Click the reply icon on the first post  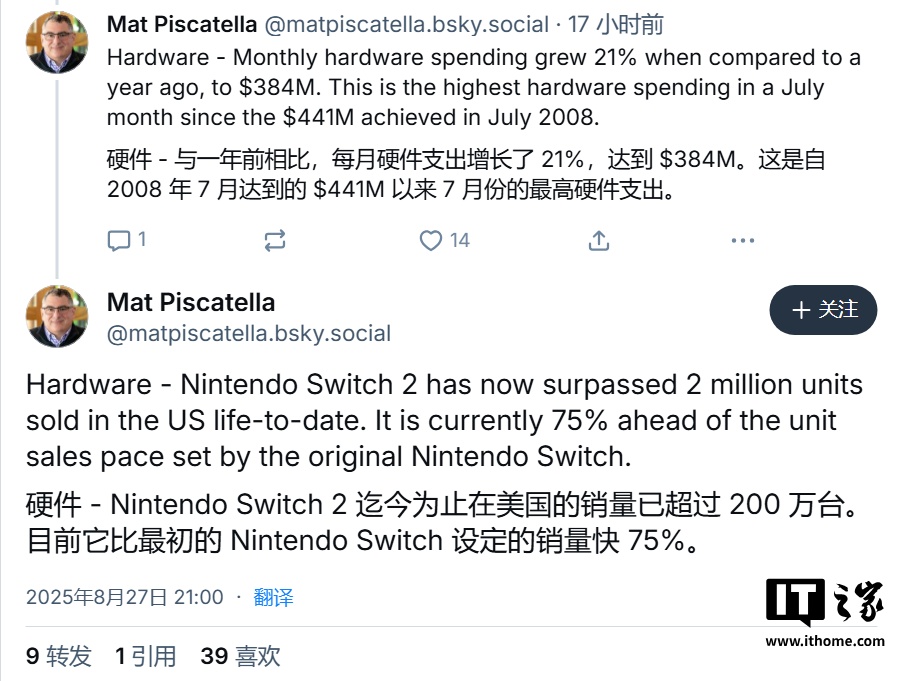coord(119,240)
